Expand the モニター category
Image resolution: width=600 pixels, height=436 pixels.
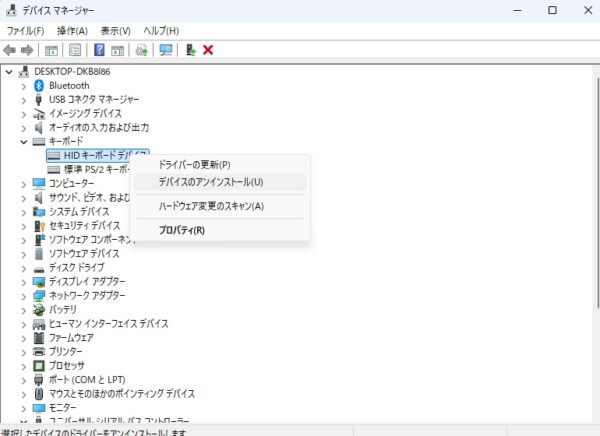[x=24, y=409]
